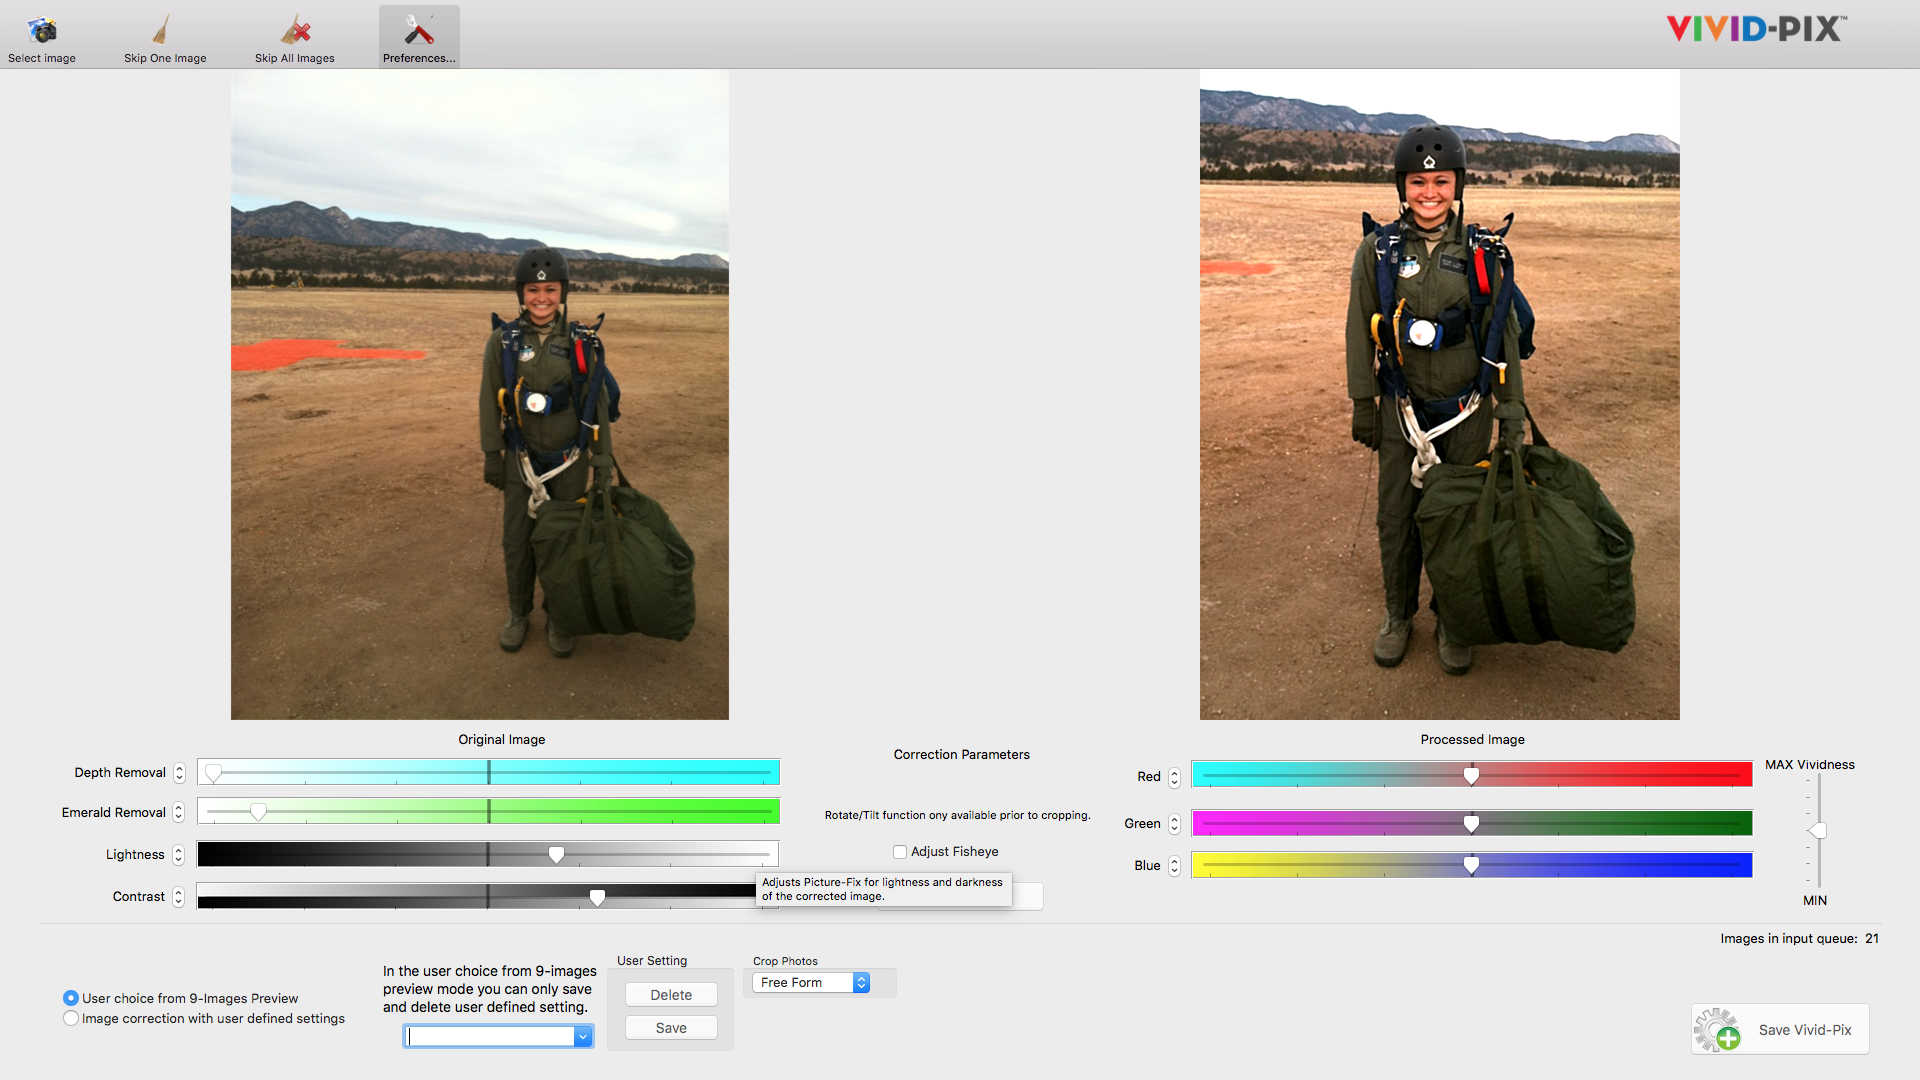This screenshot has height=1080, width=1920.
Task: Click the Vivid-Pix logo
Action: click(1756, 28)
